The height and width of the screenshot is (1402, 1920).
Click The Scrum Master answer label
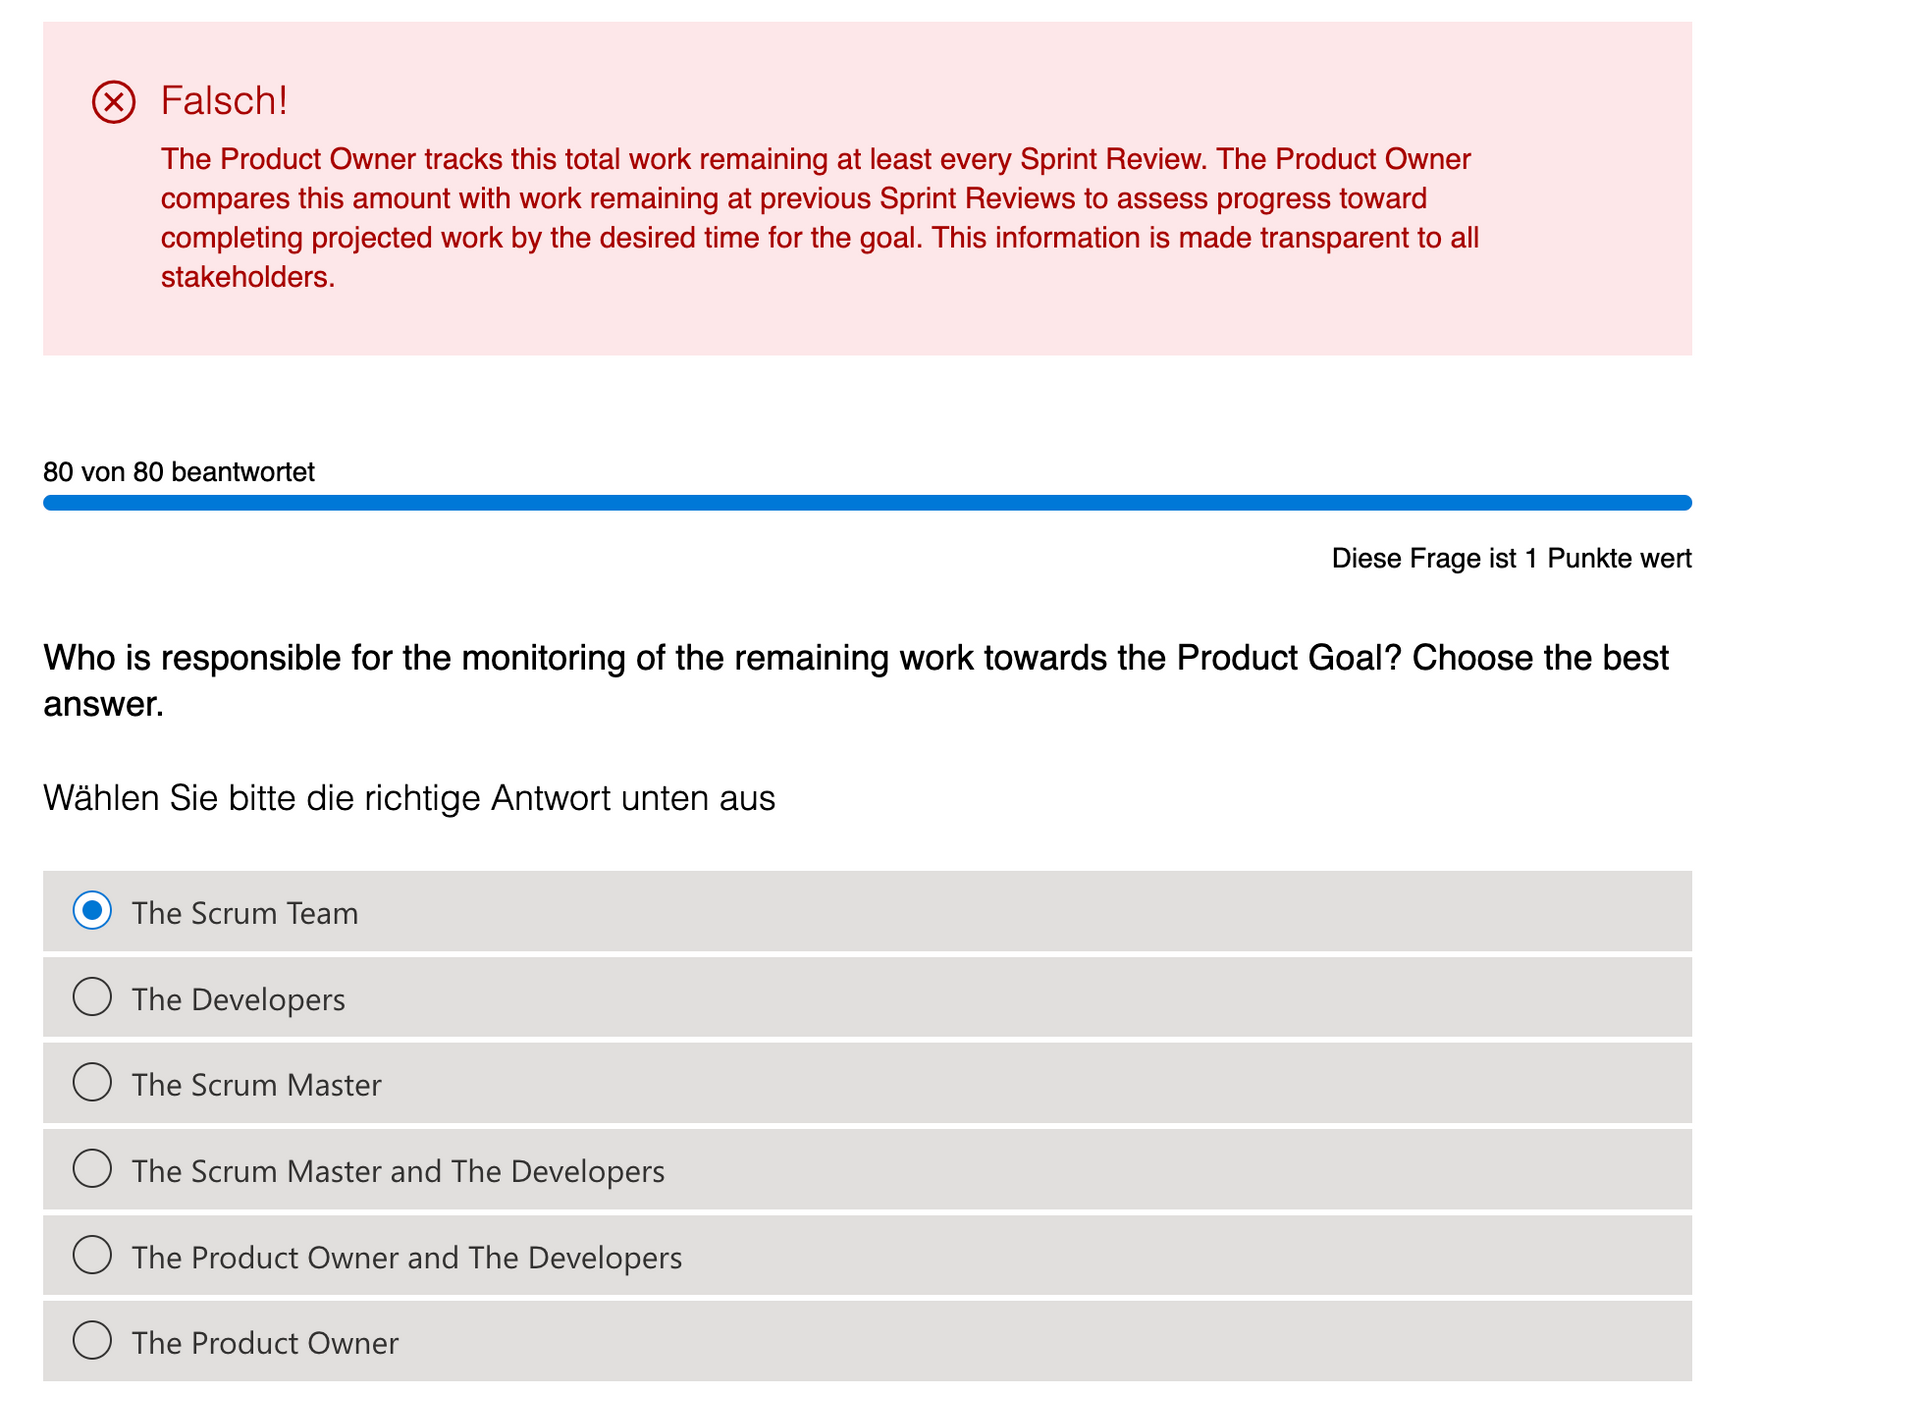coord(256,1085)
